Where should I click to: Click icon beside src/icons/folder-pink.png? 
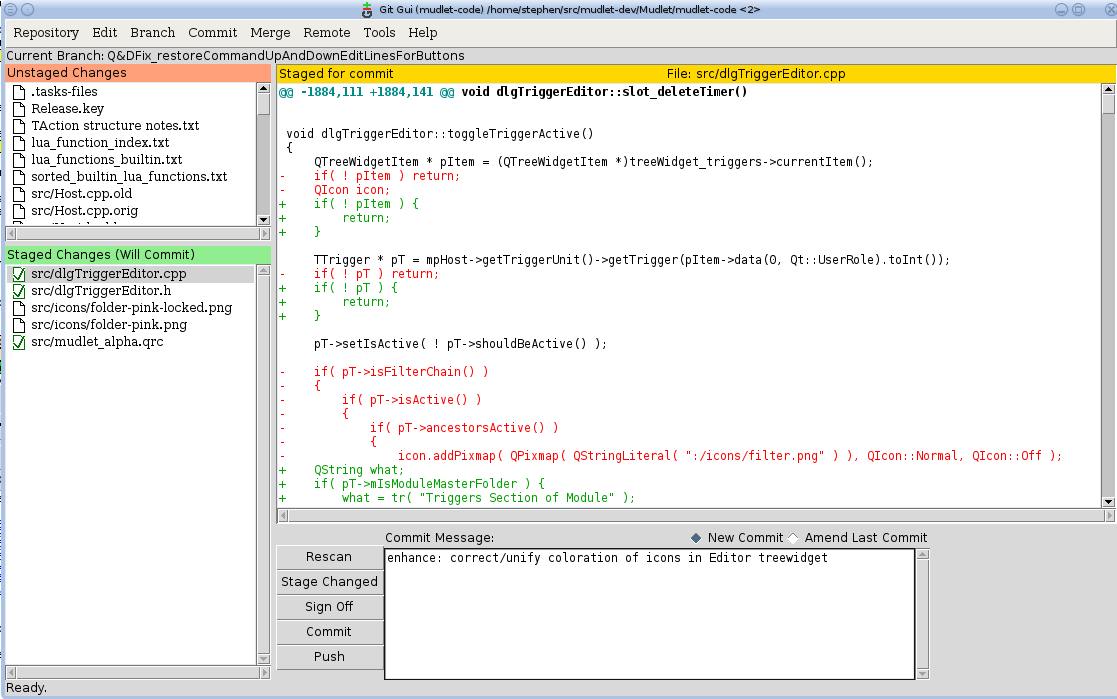19,326
